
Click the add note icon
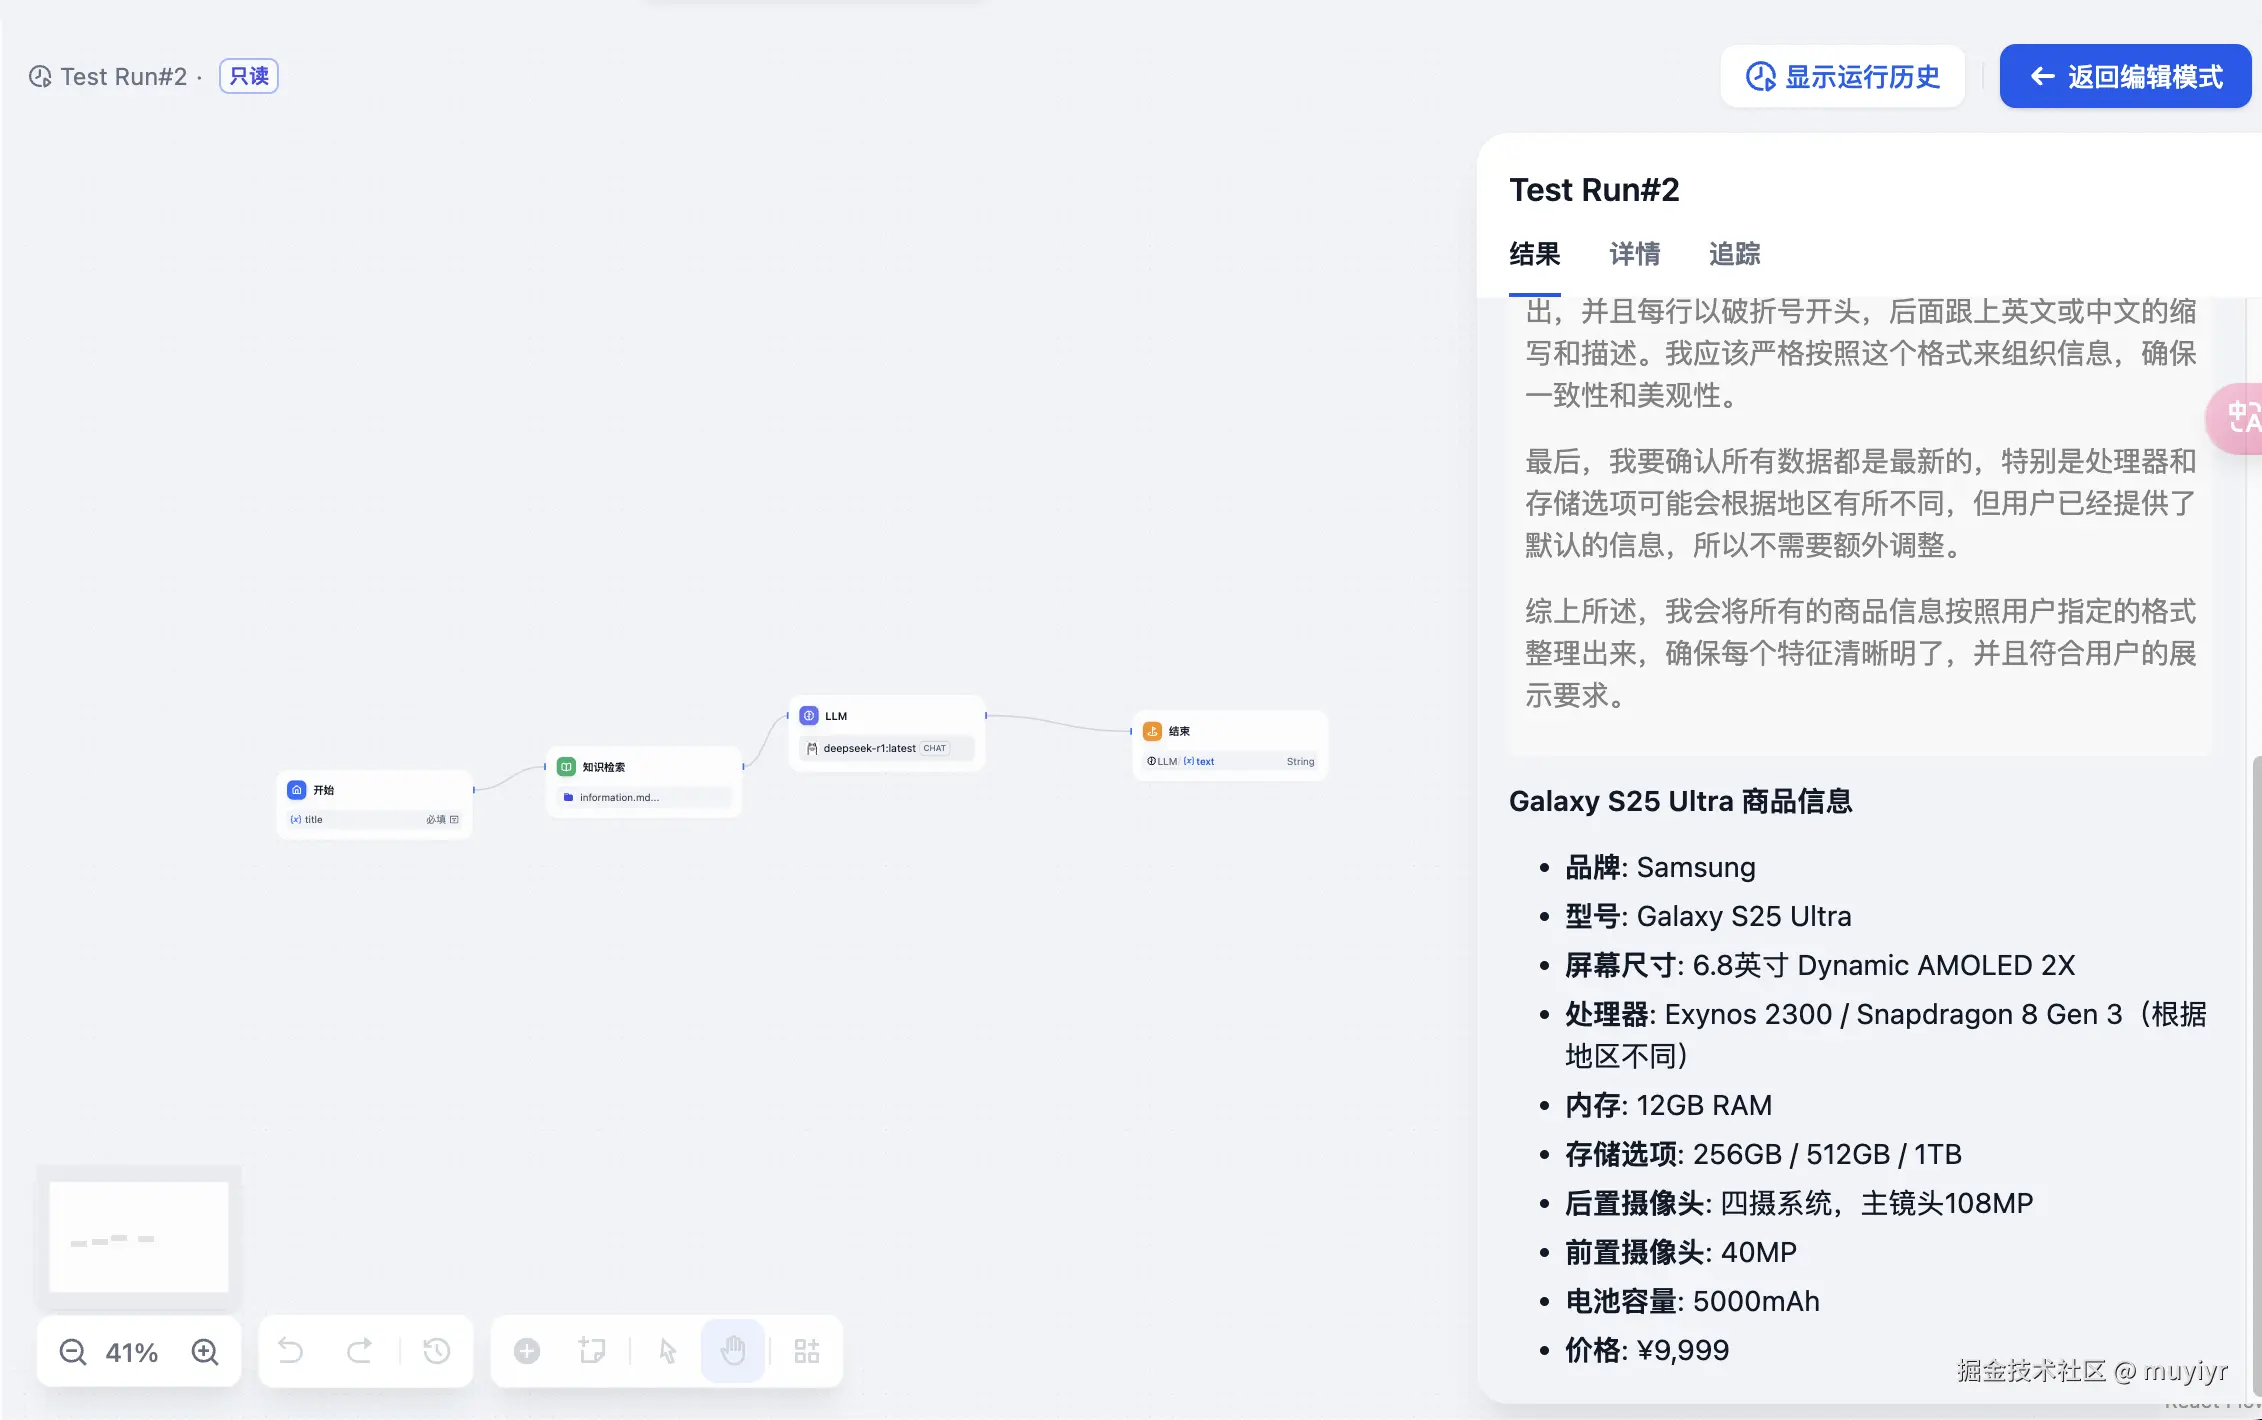pos(592,1352)
